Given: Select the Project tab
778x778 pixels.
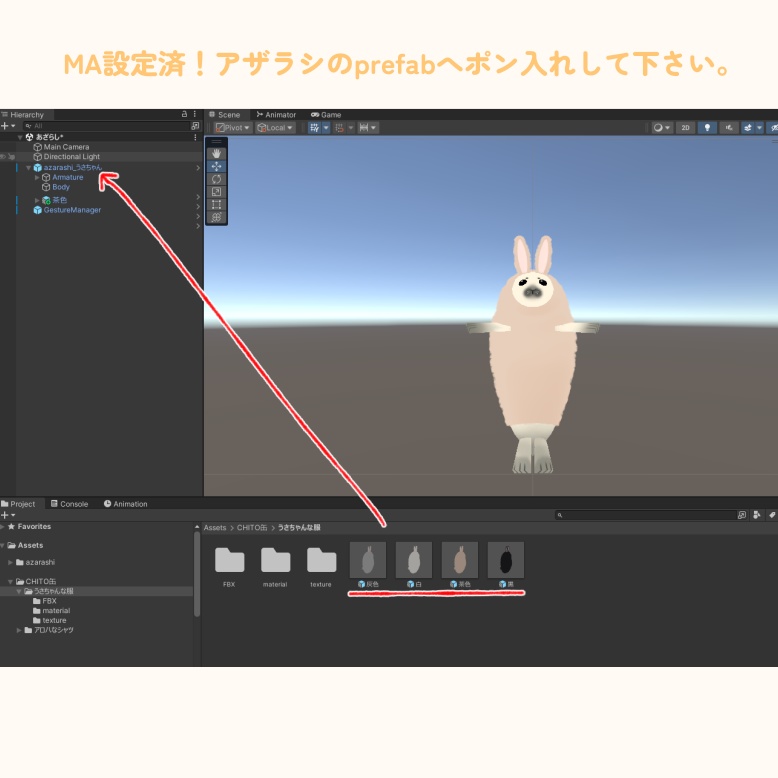Looking at the screenshot, I should point(18,504).
